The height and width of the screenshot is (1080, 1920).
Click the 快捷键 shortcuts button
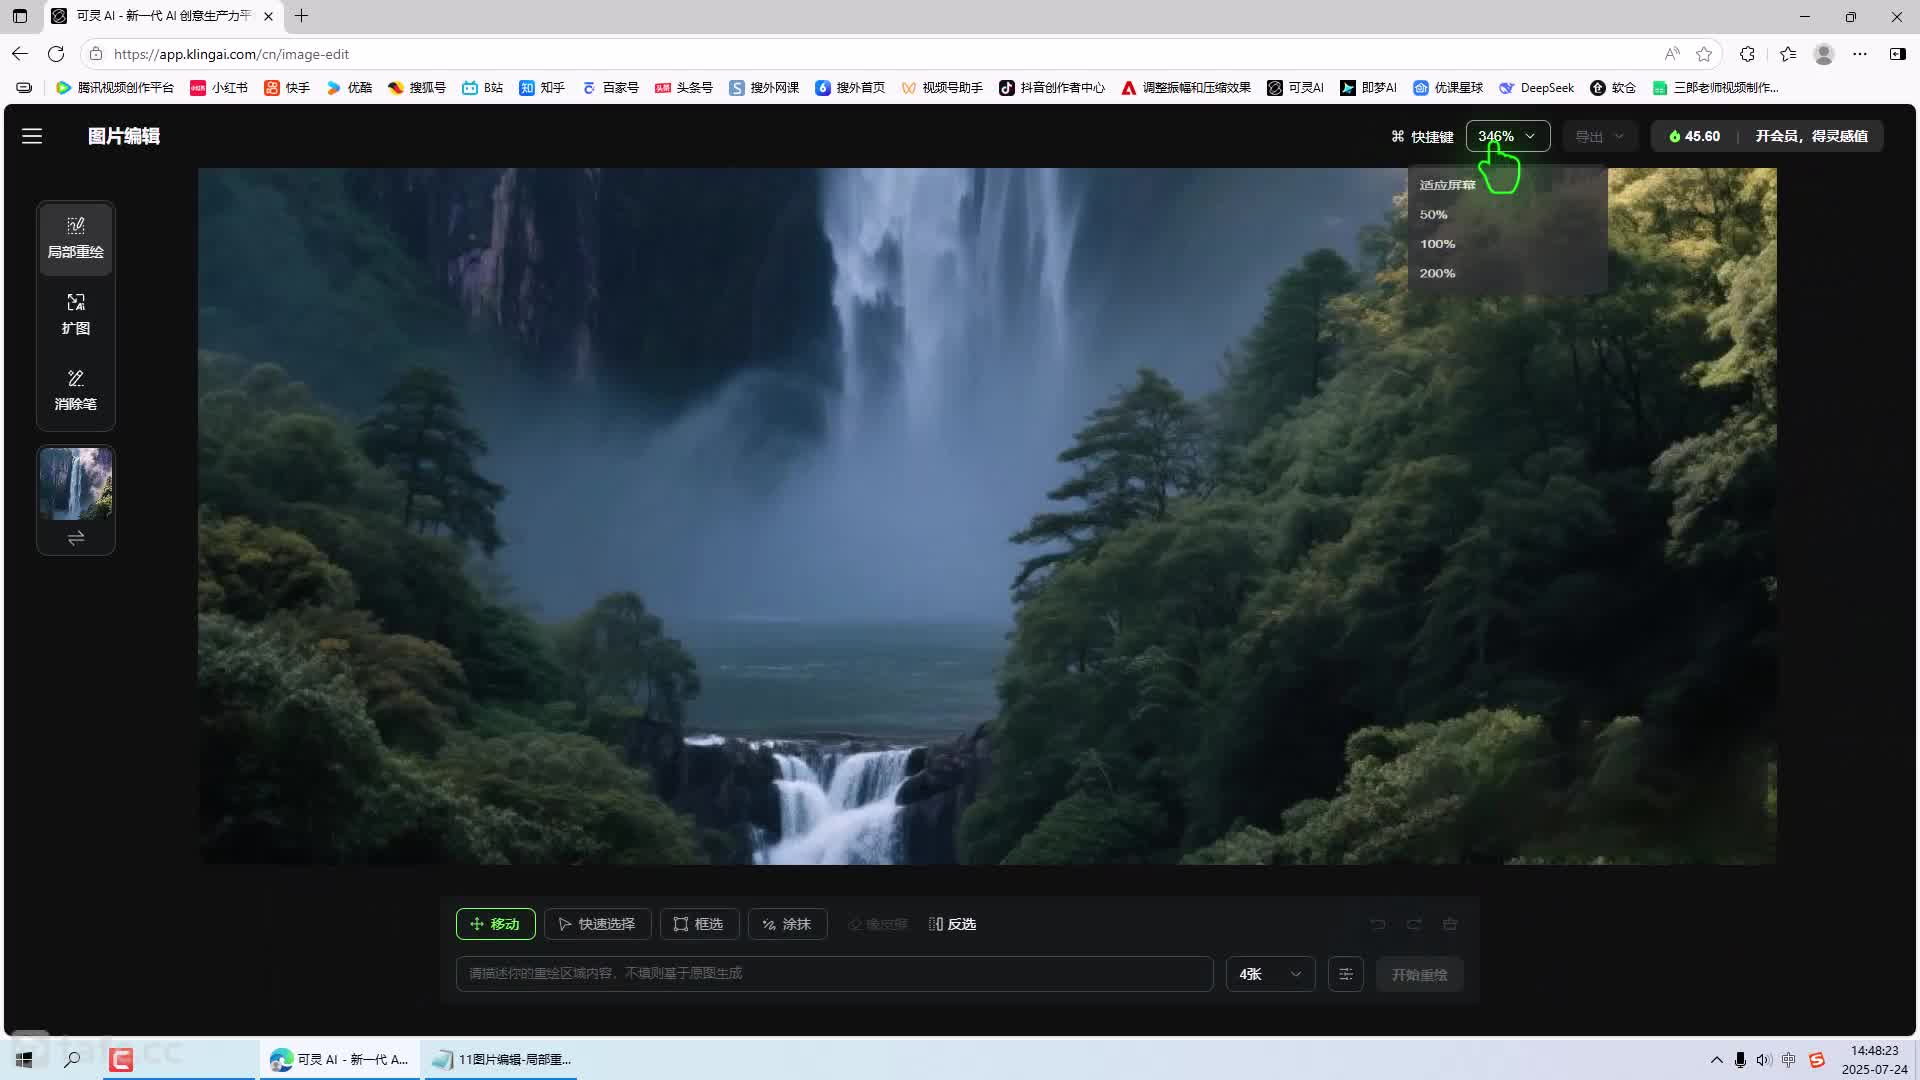[1422, 136]
